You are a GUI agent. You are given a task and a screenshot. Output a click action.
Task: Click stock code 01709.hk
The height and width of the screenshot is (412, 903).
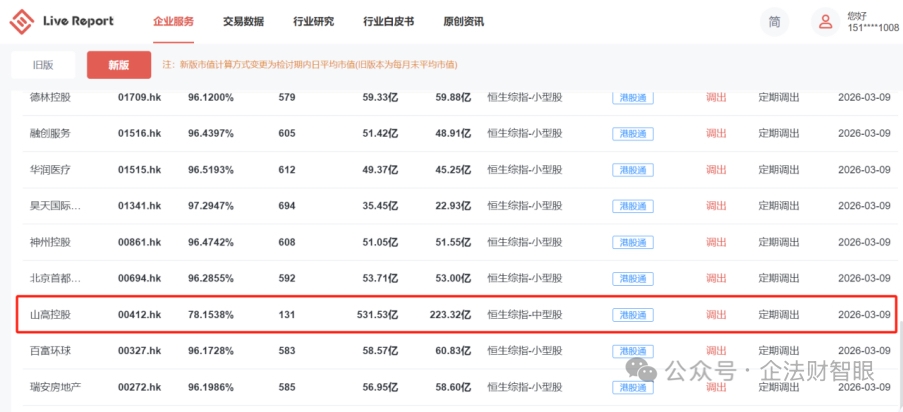(x=139, y=97)
